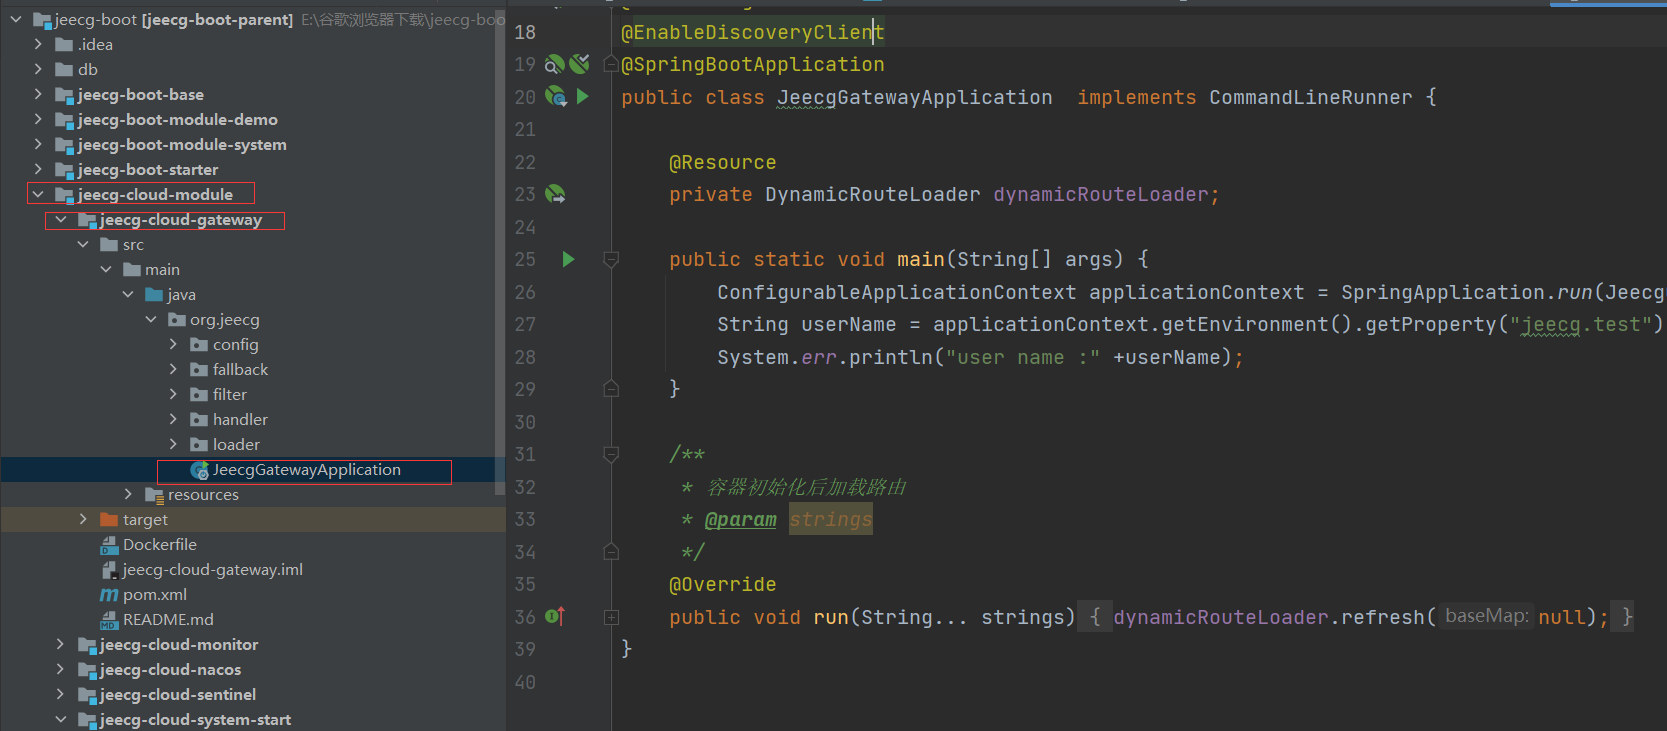Click the run arrow on line 20
1667x731 pixels.
click(x=583, y=97)
